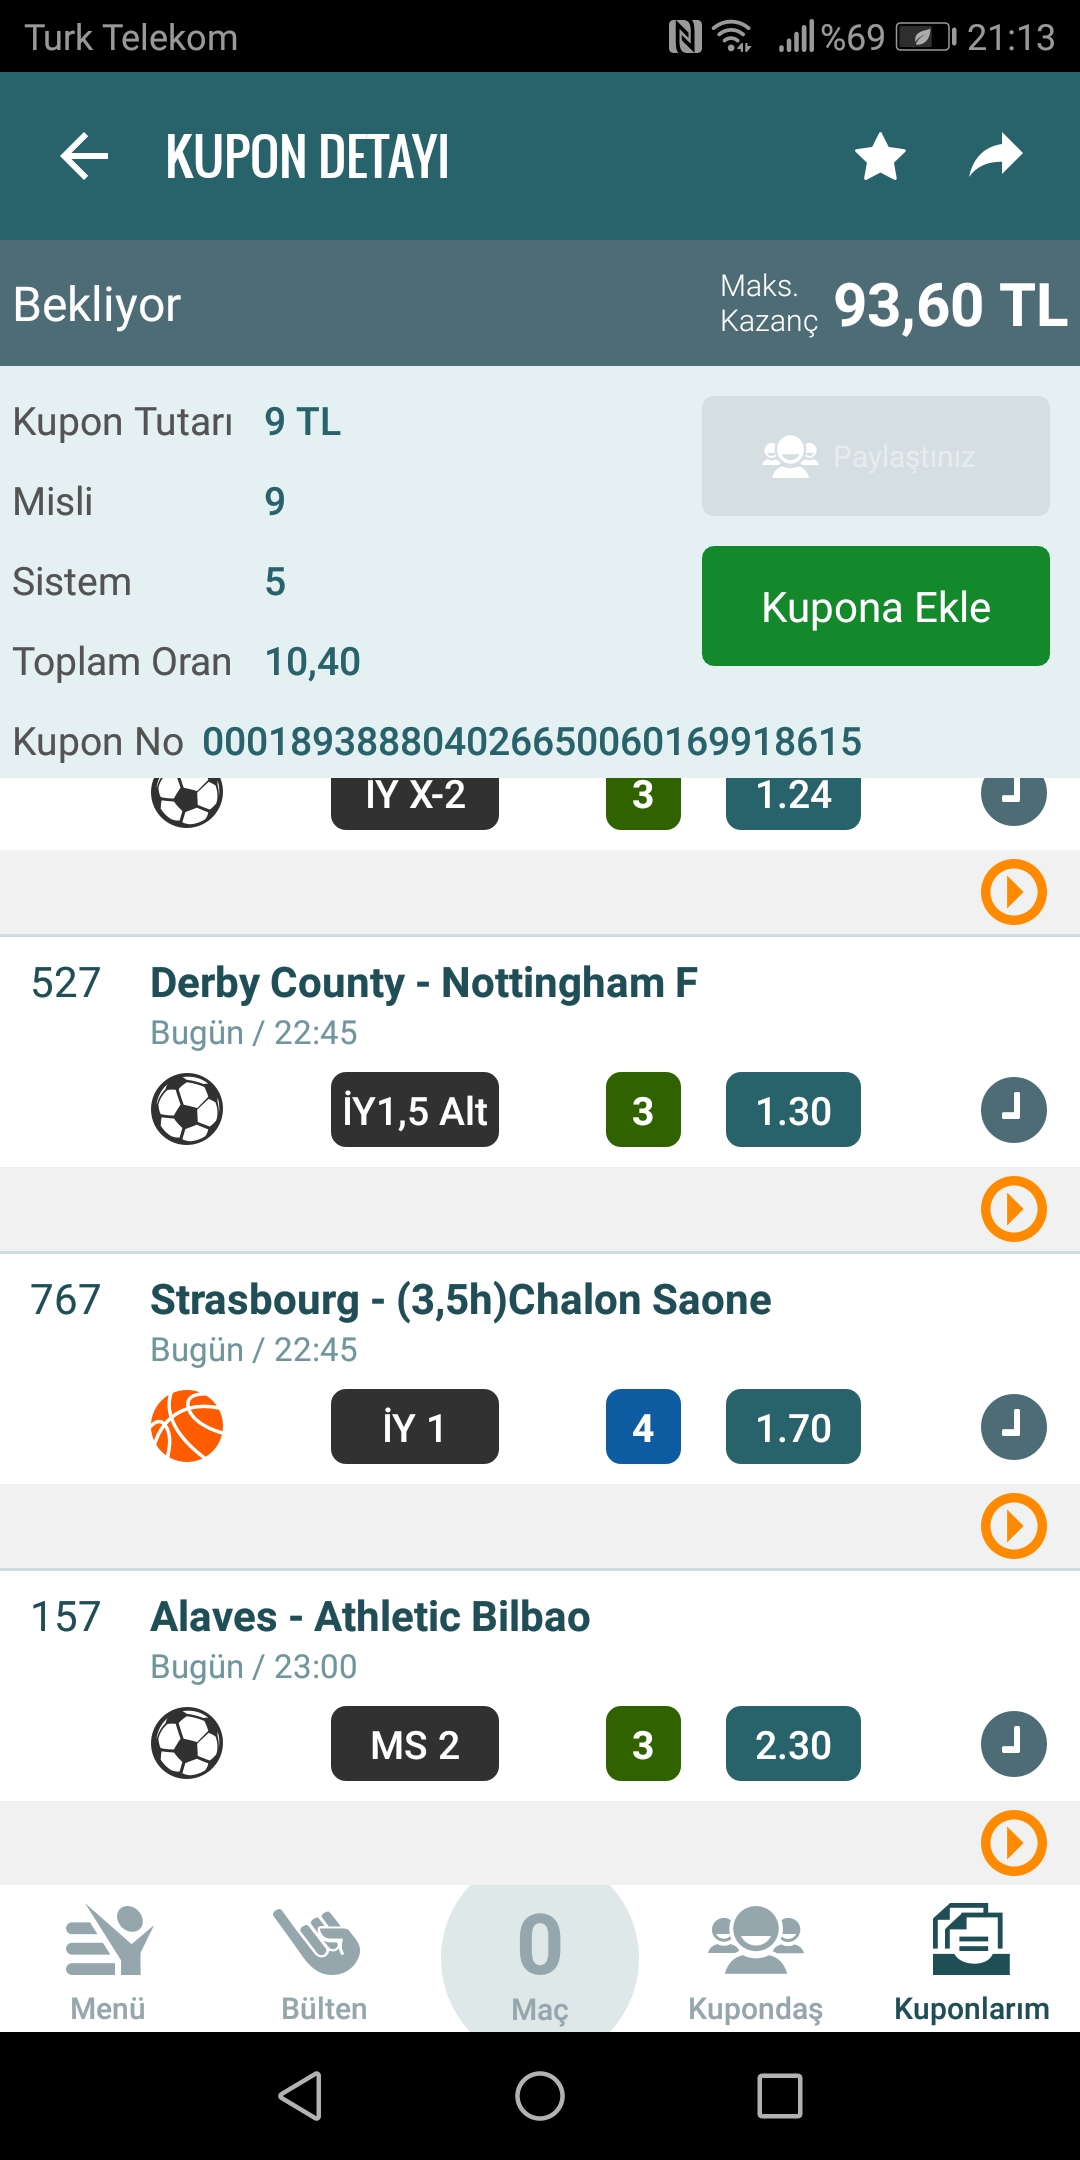Image resolution: width=1080 pixels, height=2160 pixels.
Task: Tap the share arrow icon
Action: point(996,156)
